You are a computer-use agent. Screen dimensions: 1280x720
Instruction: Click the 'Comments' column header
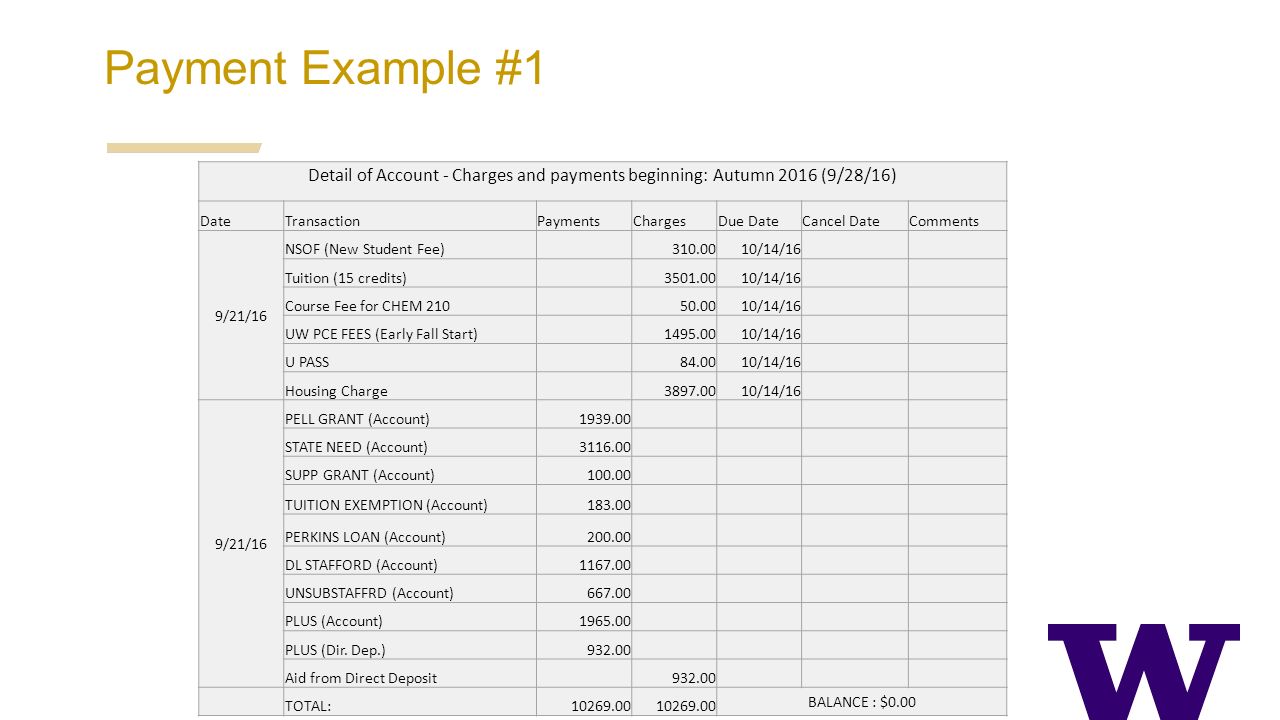tap(944, 221)
